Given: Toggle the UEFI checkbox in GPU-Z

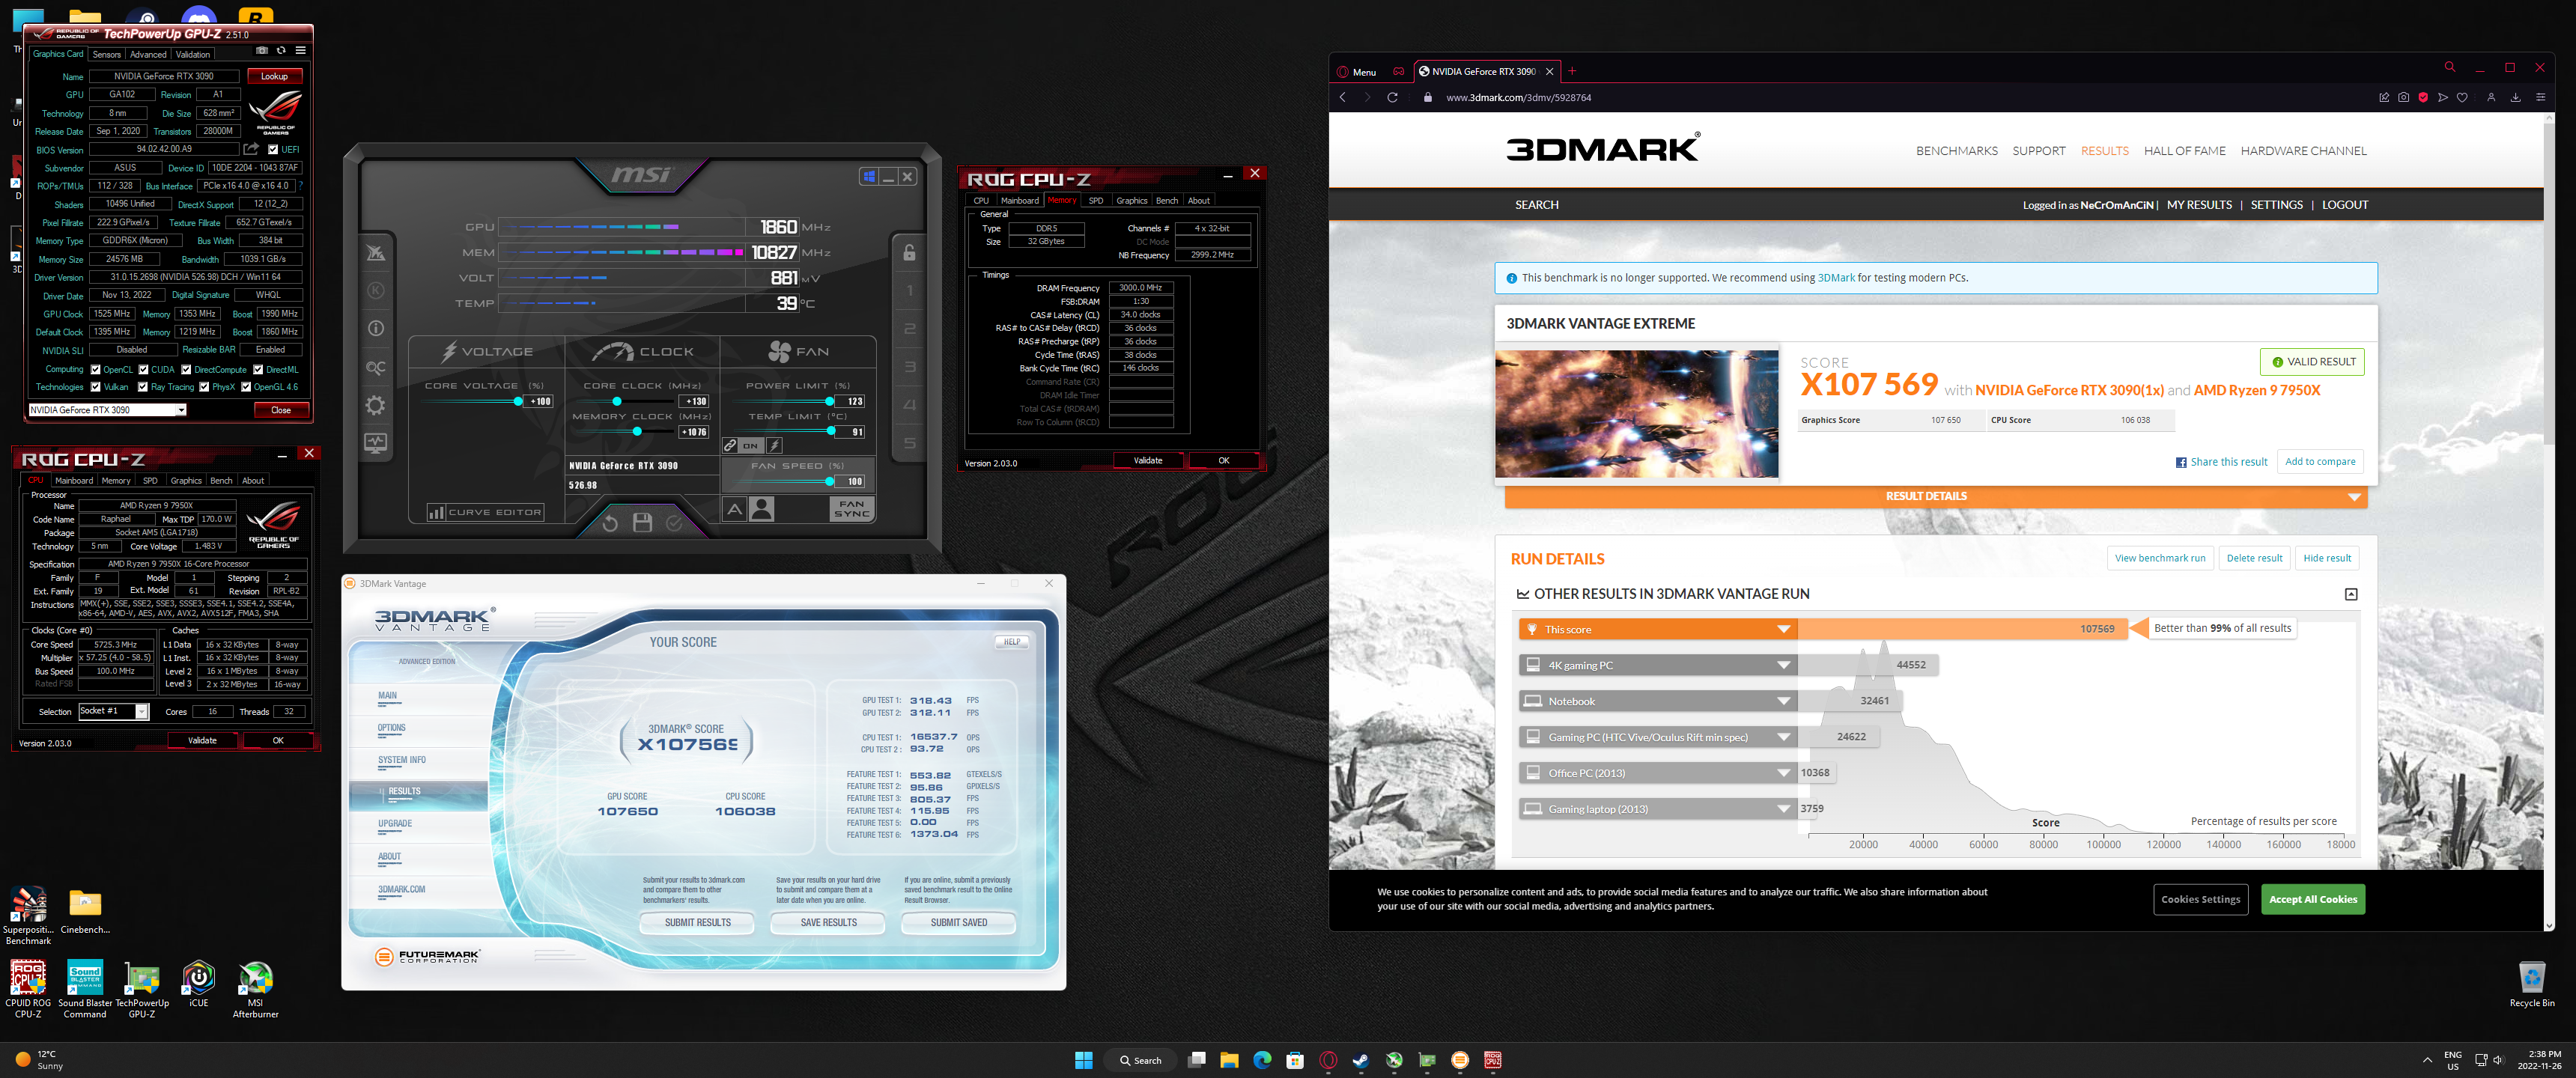Looking at the screenshot, I should [273, 149].
